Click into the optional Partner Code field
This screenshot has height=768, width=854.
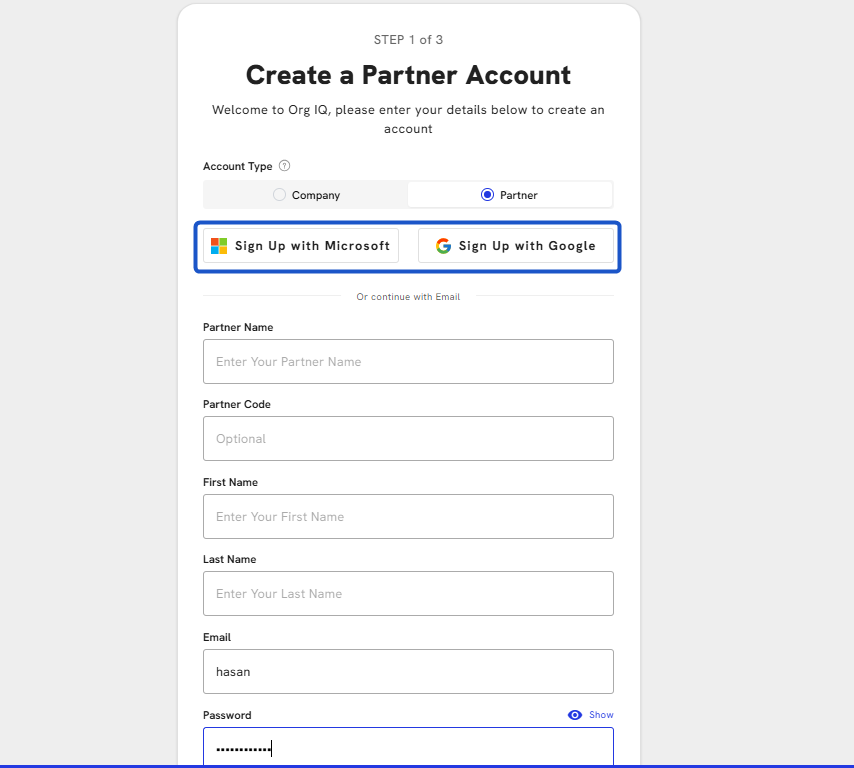(x=408, y=438)
